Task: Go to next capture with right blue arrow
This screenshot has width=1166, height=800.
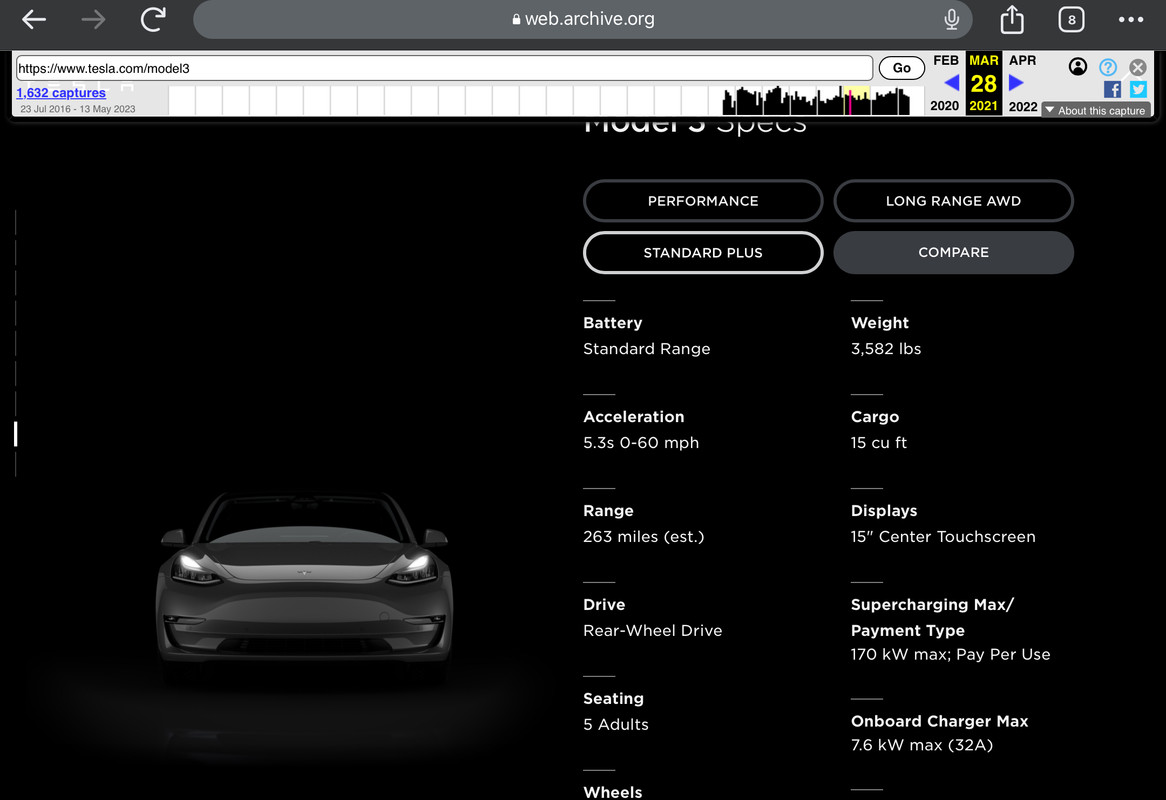Action: [x=1016, y=83]
